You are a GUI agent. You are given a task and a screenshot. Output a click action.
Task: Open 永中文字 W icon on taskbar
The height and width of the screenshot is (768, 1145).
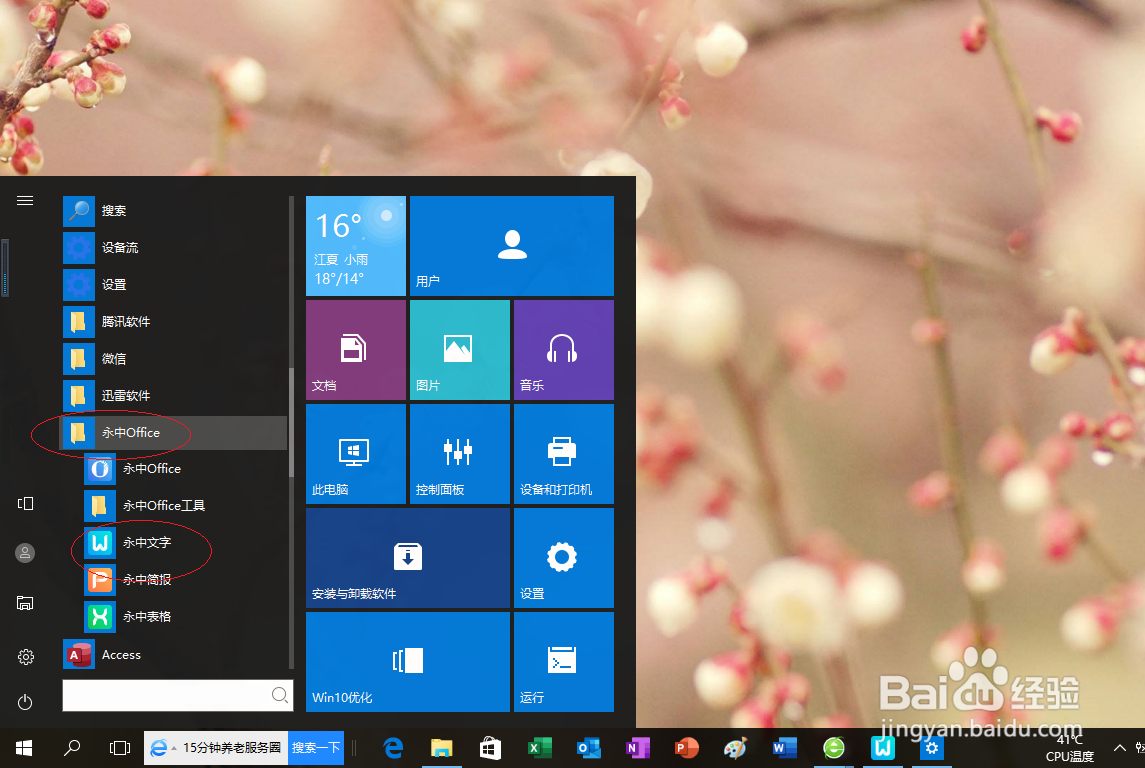[x=882, y=748]
